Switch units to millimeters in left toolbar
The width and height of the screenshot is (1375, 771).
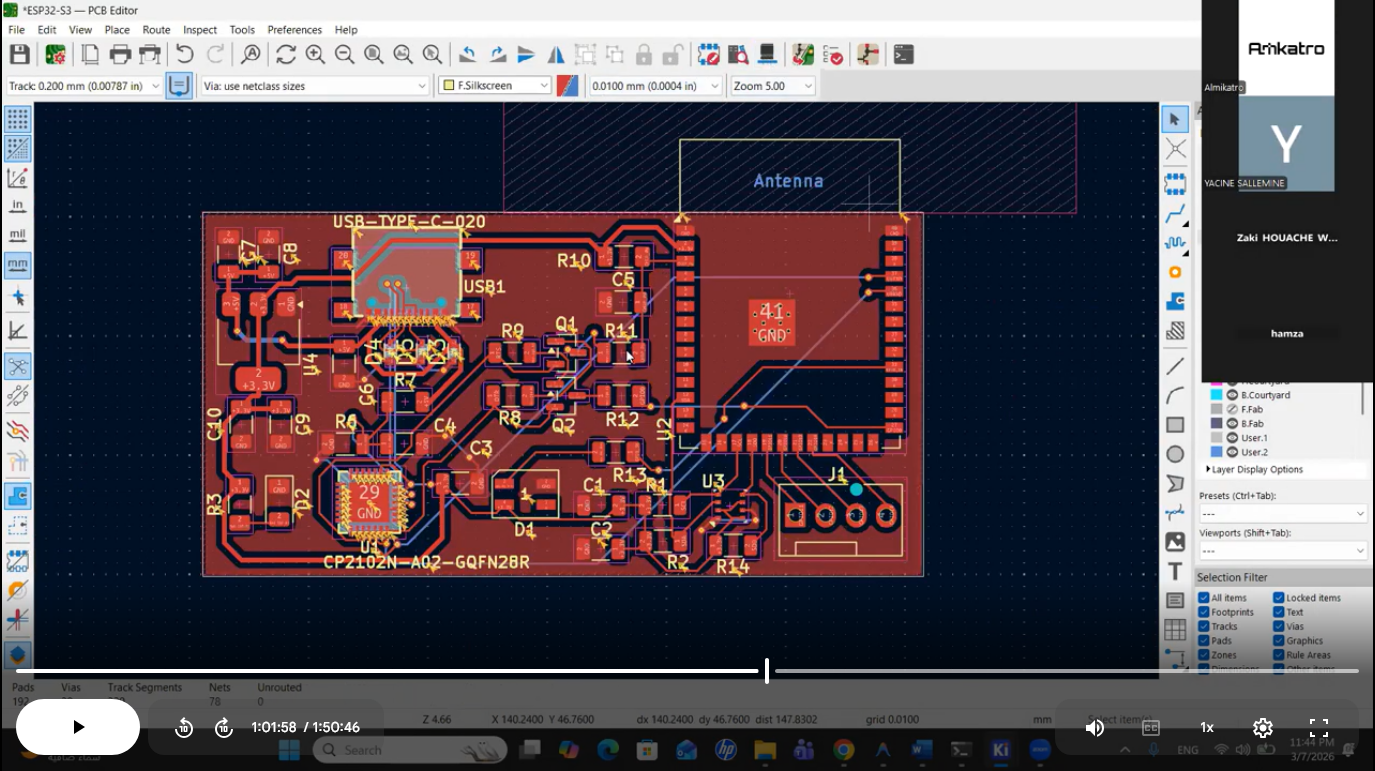click(x=17, y=265)
